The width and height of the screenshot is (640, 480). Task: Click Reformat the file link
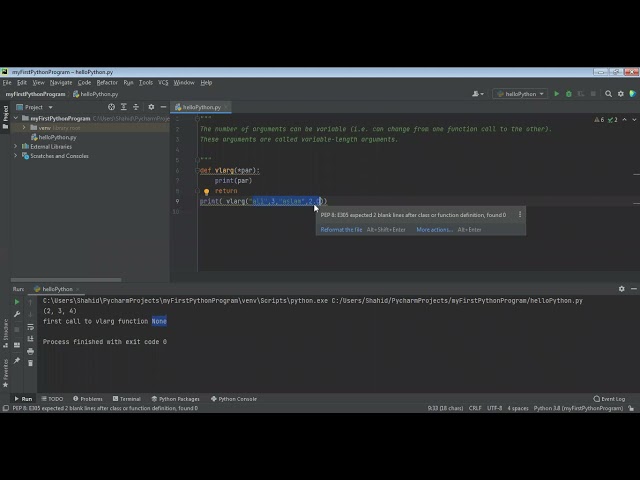coord(341,229)
